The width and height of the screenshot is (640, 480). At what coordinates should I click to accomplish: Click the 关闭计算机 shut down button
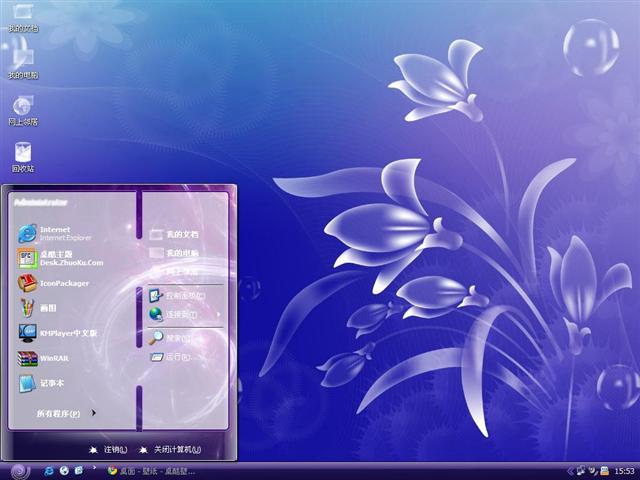170,449
